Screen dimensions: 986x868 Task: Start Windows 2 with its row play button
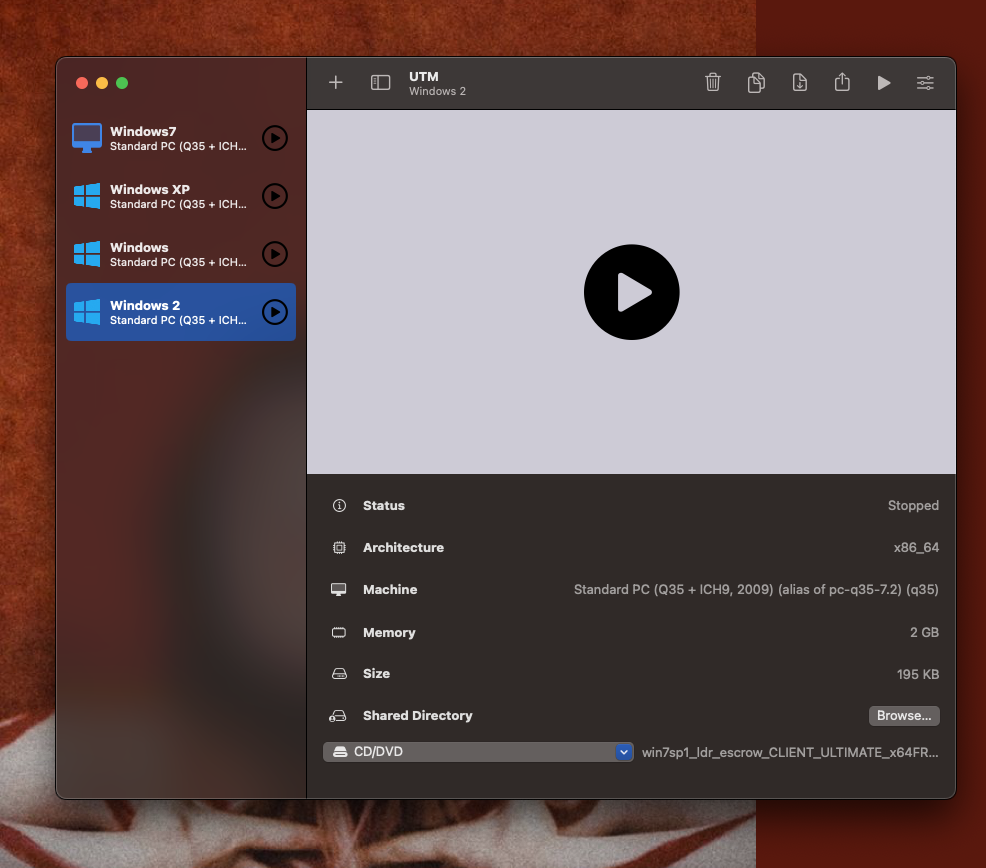[x=275, y=312]
